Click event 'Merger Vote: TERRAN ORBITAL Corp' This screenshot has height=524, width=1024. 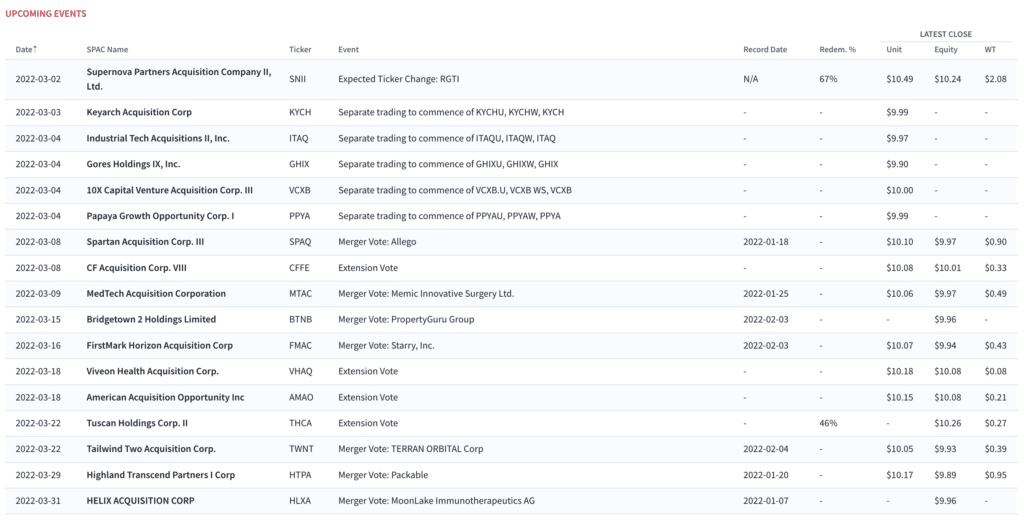point(411,449)
